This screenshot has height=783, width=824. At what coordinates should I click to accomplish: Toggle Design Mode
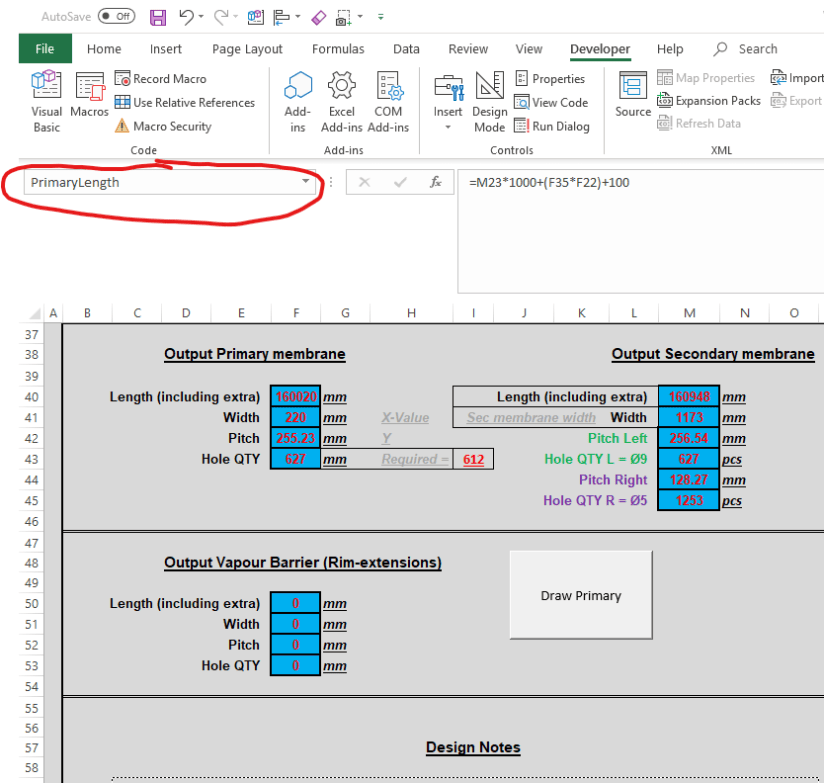[x=489, y=102]
